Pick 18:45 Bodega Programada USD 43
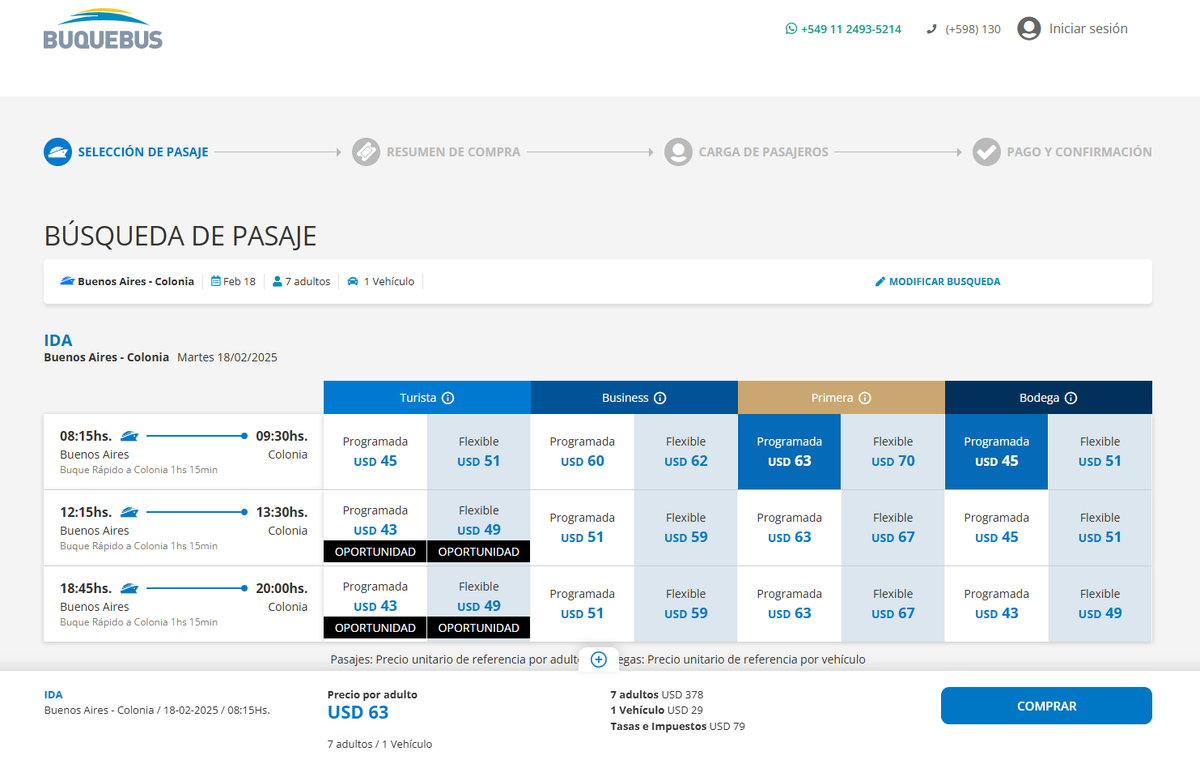1200x764 pixels. pos(996,604)
